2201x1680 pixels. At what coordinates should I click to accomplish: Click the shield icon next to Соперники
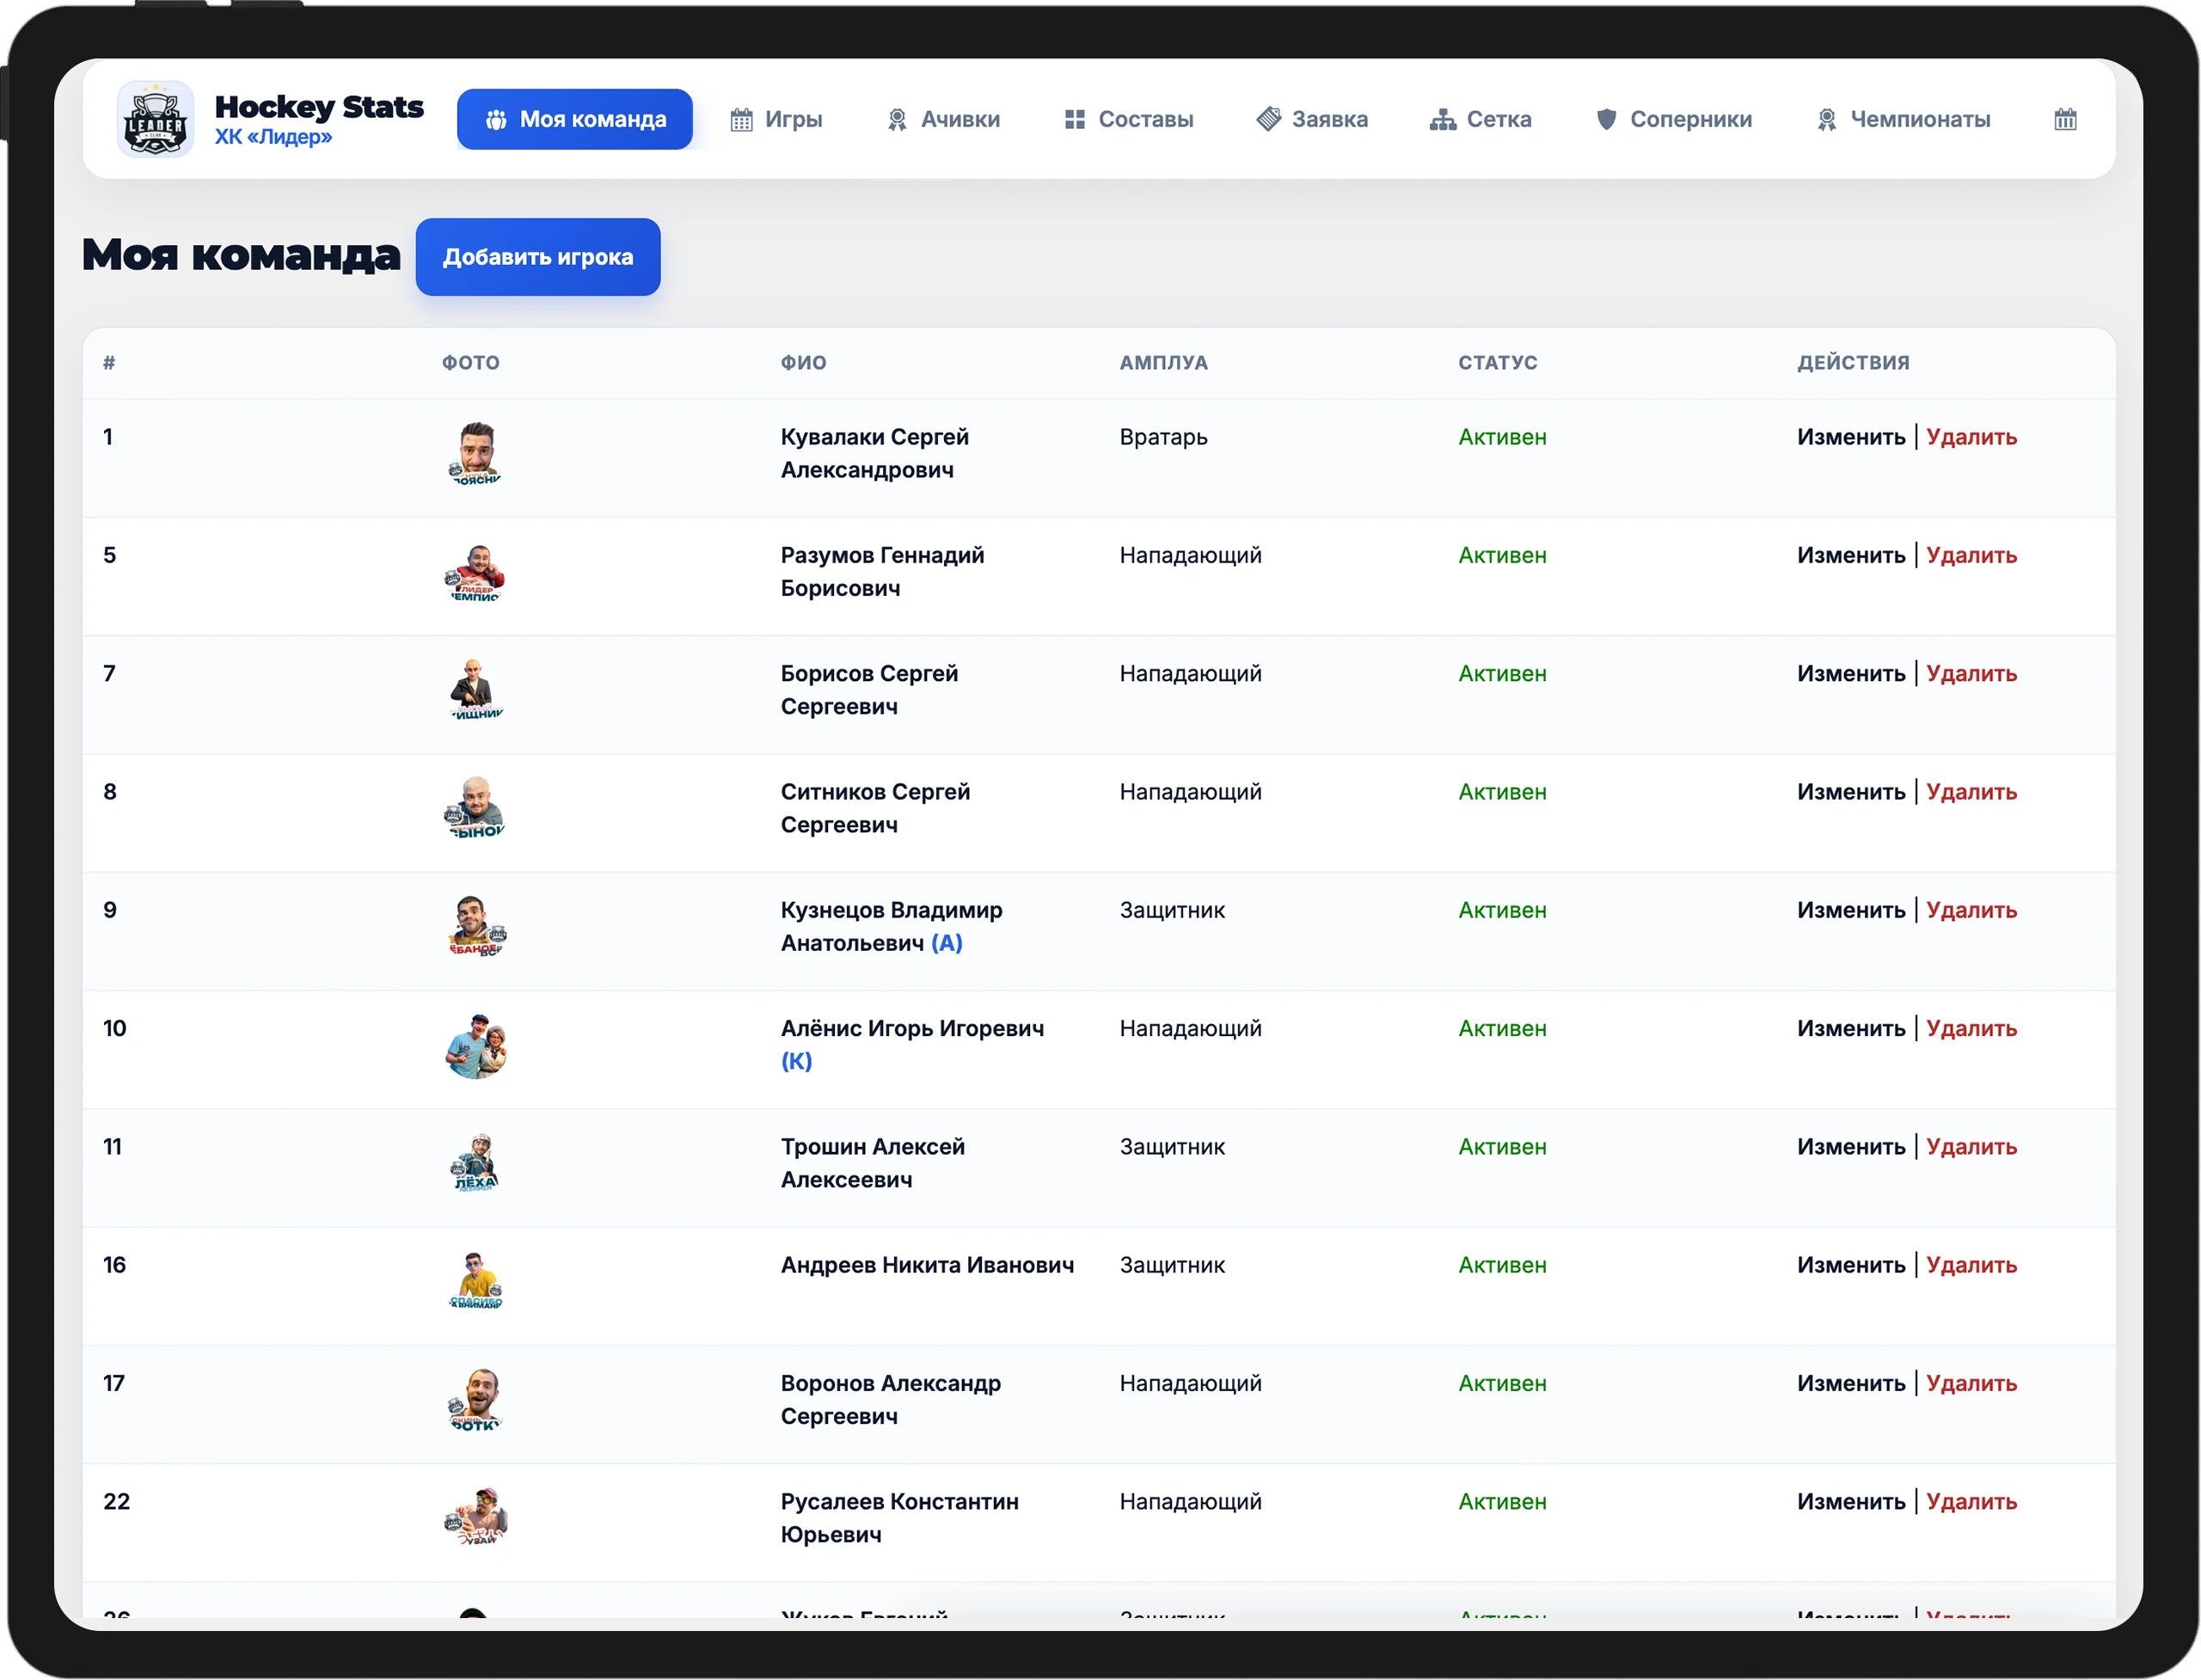click(1606, 120)
